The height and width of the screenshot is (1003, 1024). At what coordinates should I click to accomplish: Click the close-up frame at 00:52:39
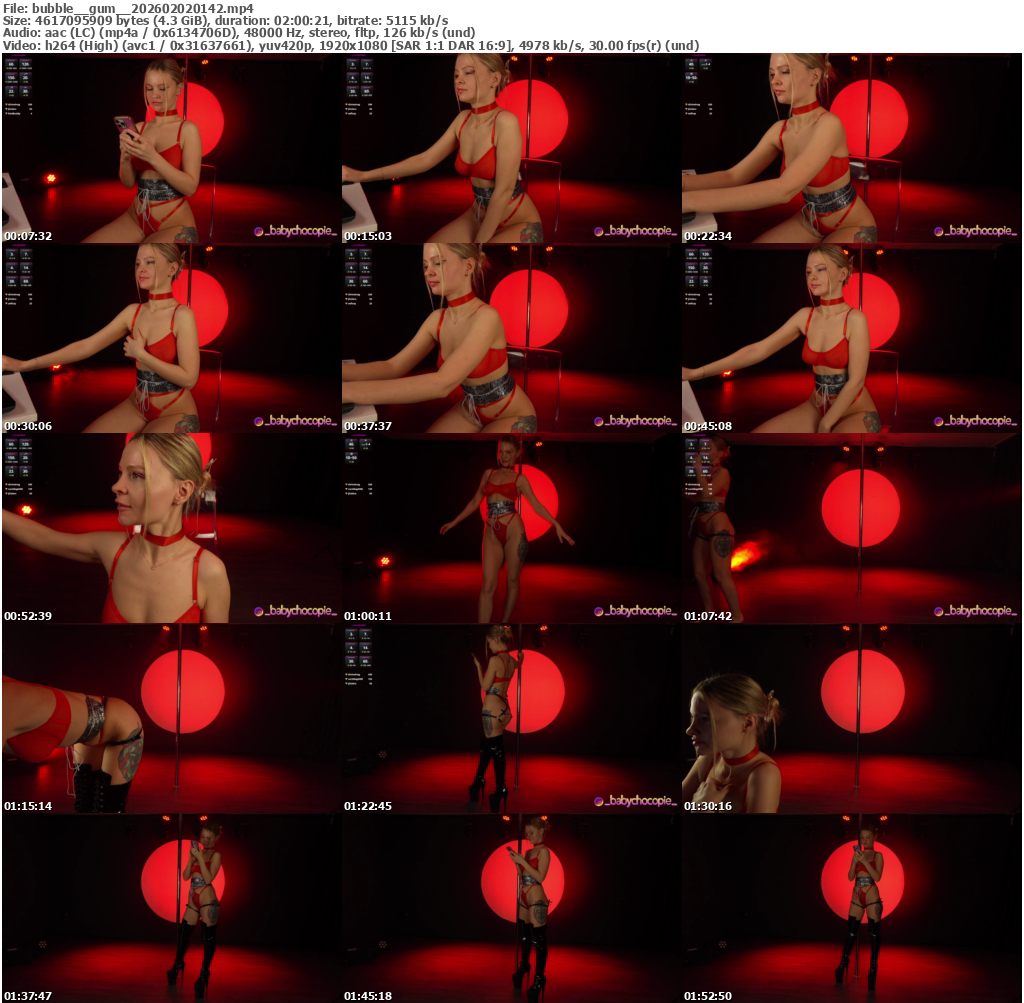[170, 528]
